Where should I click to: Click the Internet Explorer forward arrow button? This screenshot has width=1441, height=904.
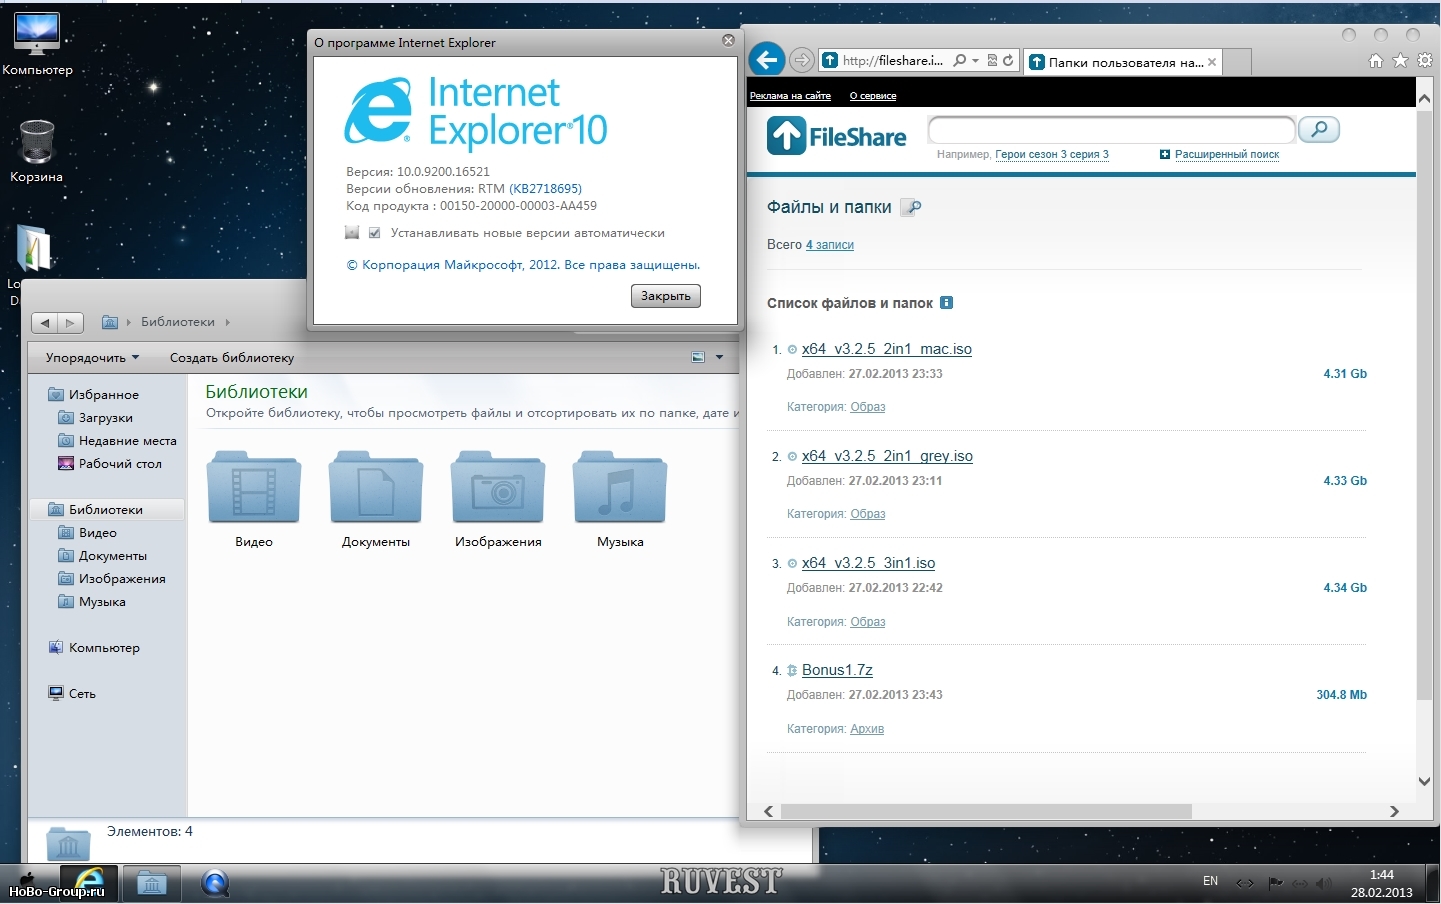point(801,60)
